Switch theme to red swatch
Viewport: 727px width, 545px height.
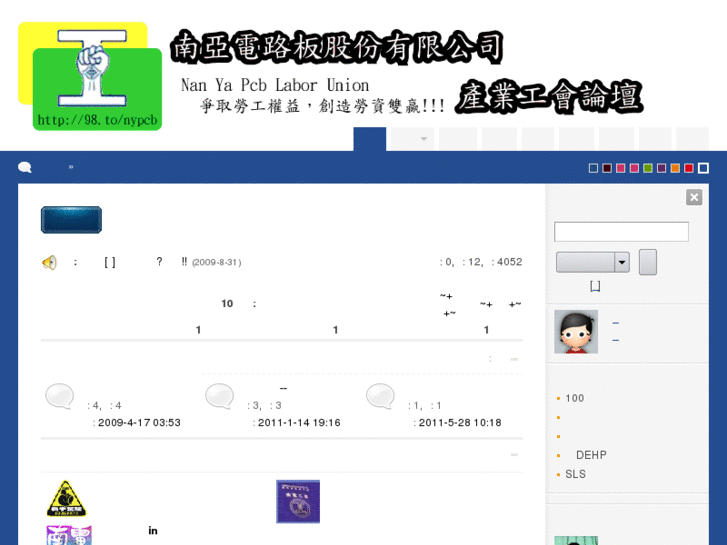coord(689,168)
